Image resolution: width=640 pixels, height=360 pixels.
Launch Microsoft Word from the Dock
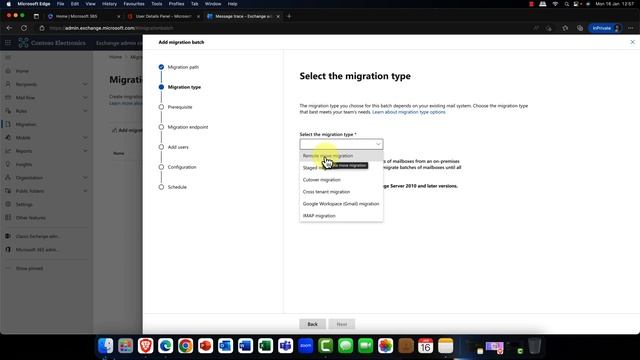click(x=245, y=346)
